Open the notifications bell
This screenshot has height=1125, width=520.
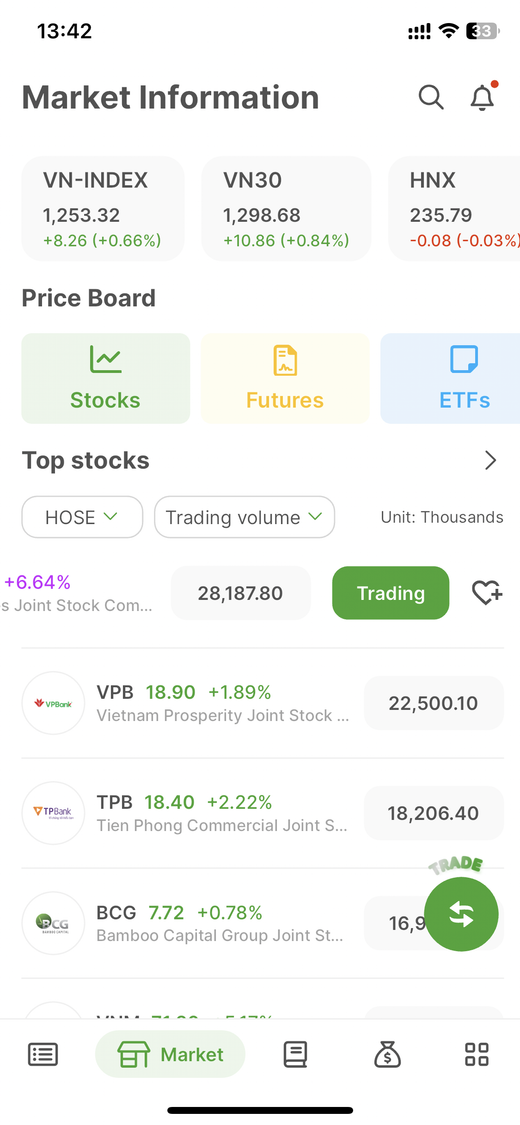[483, 96]
